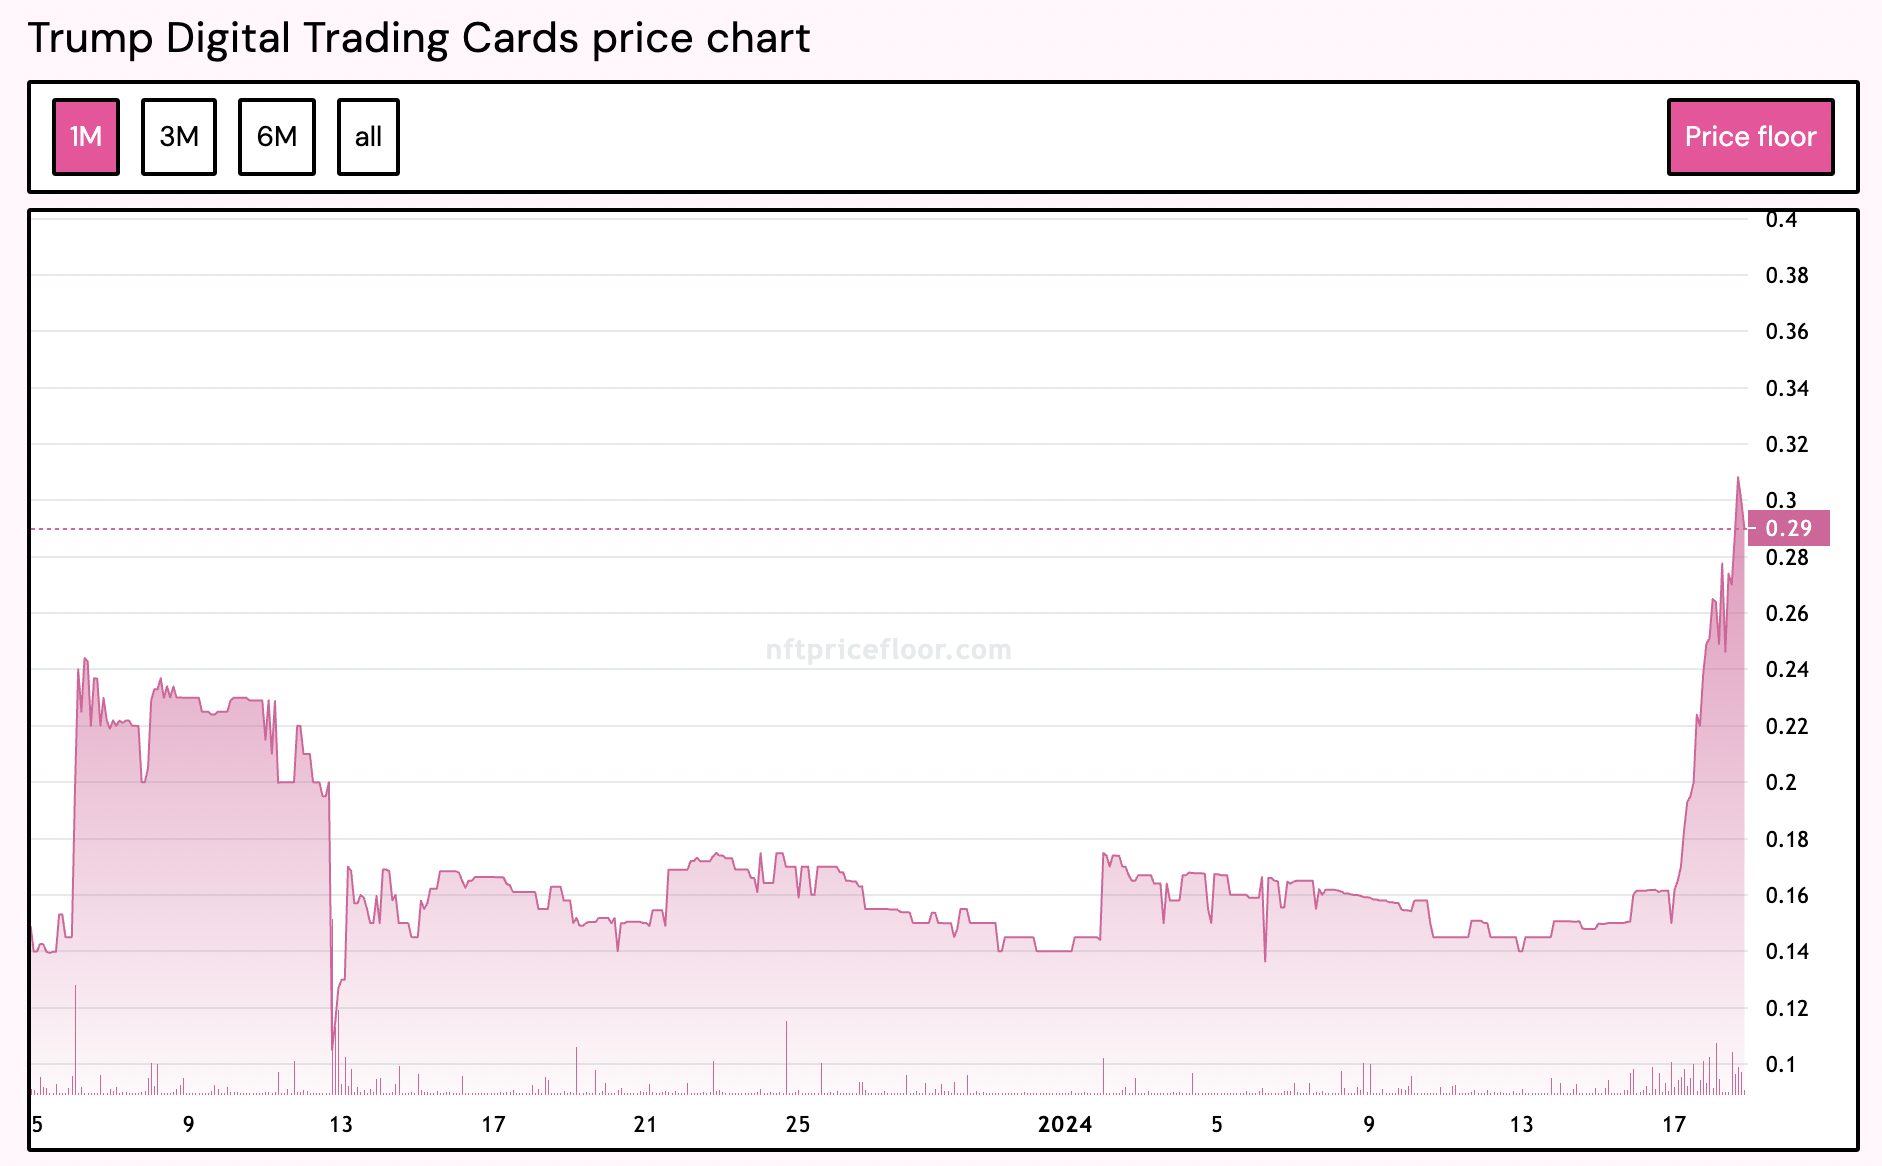This screenshot has width=1882, height=1166.
Task: Toggle the Price floor button
Action: (x=1750, y=137)
